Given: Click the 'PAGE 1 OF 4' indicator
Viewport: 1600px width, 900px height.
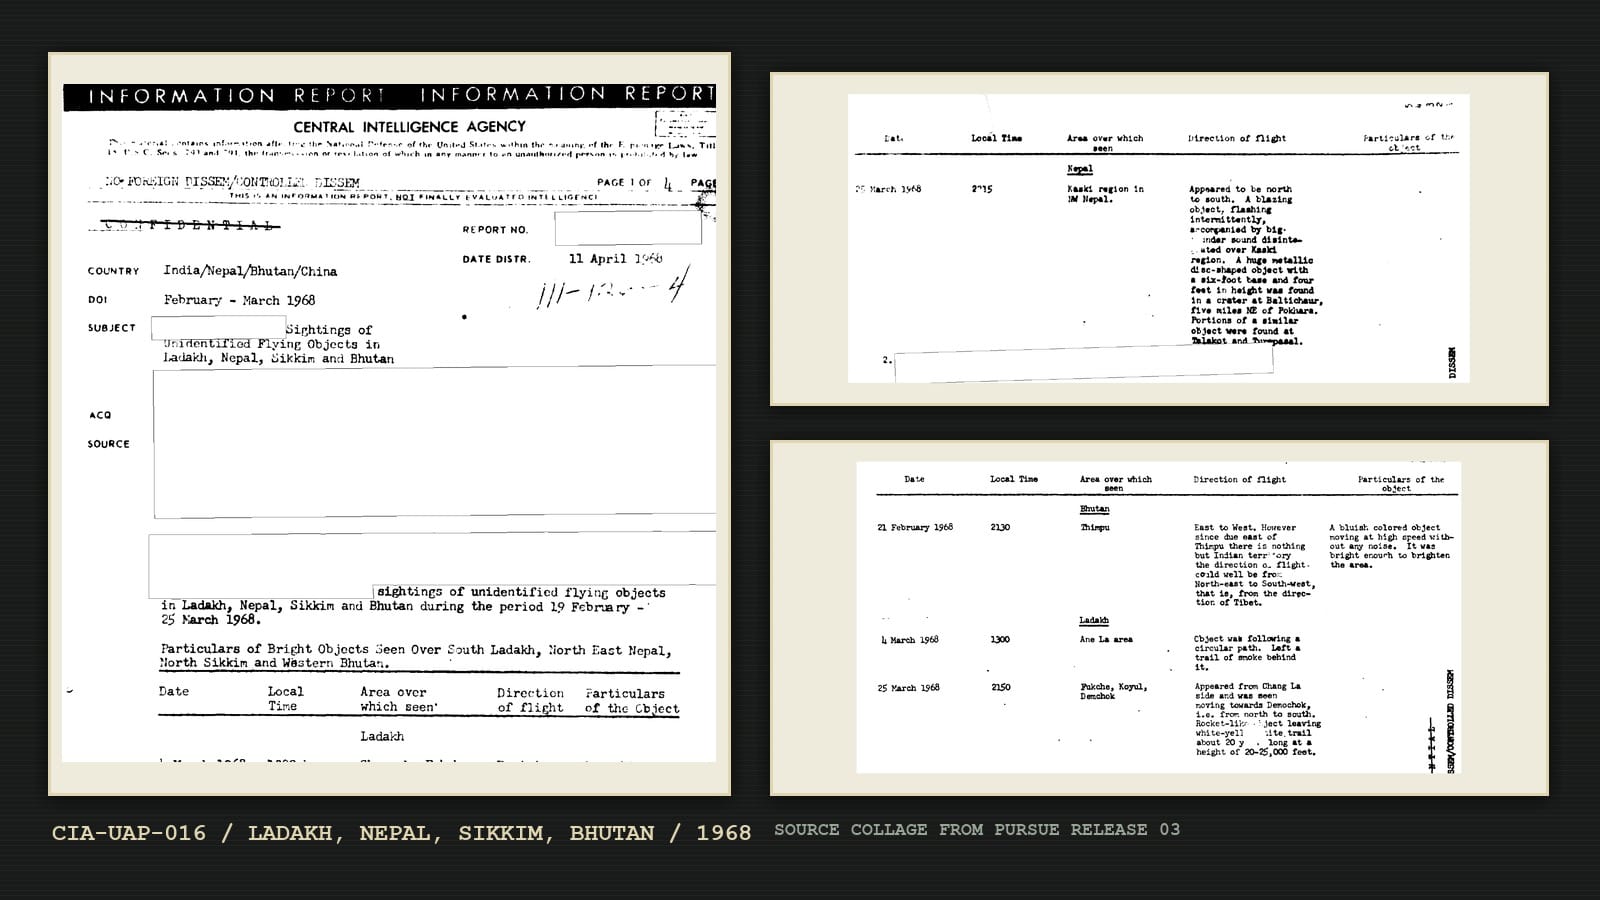Looking at the screenshot, I should (636, 183).
